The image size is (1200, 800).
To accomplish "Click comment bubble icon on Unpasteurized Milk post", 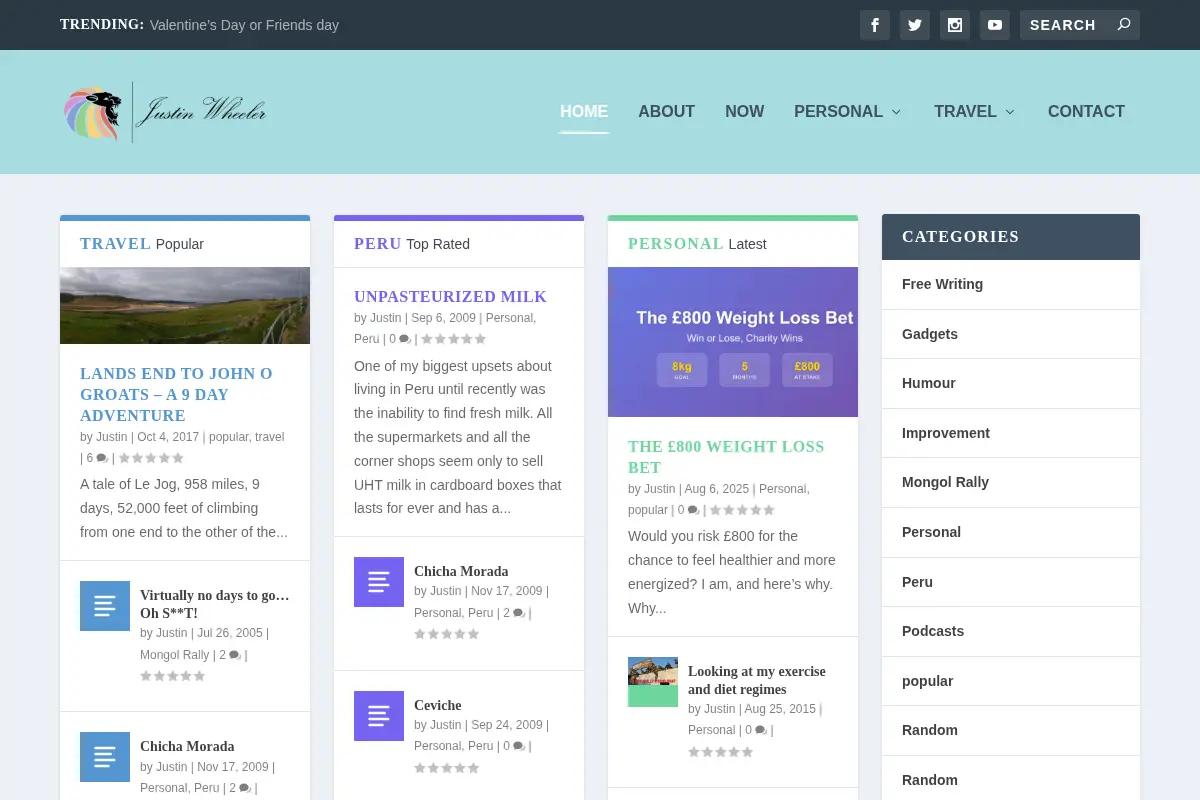I will tap(405, 339).
